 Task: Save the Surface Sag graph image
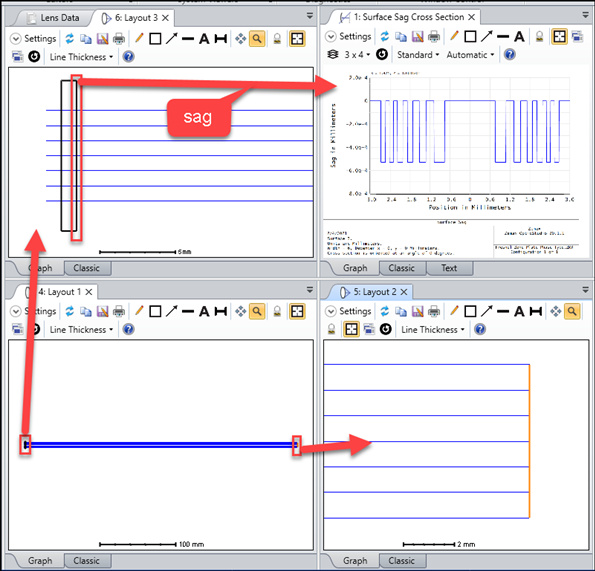(x=417, y=36)
